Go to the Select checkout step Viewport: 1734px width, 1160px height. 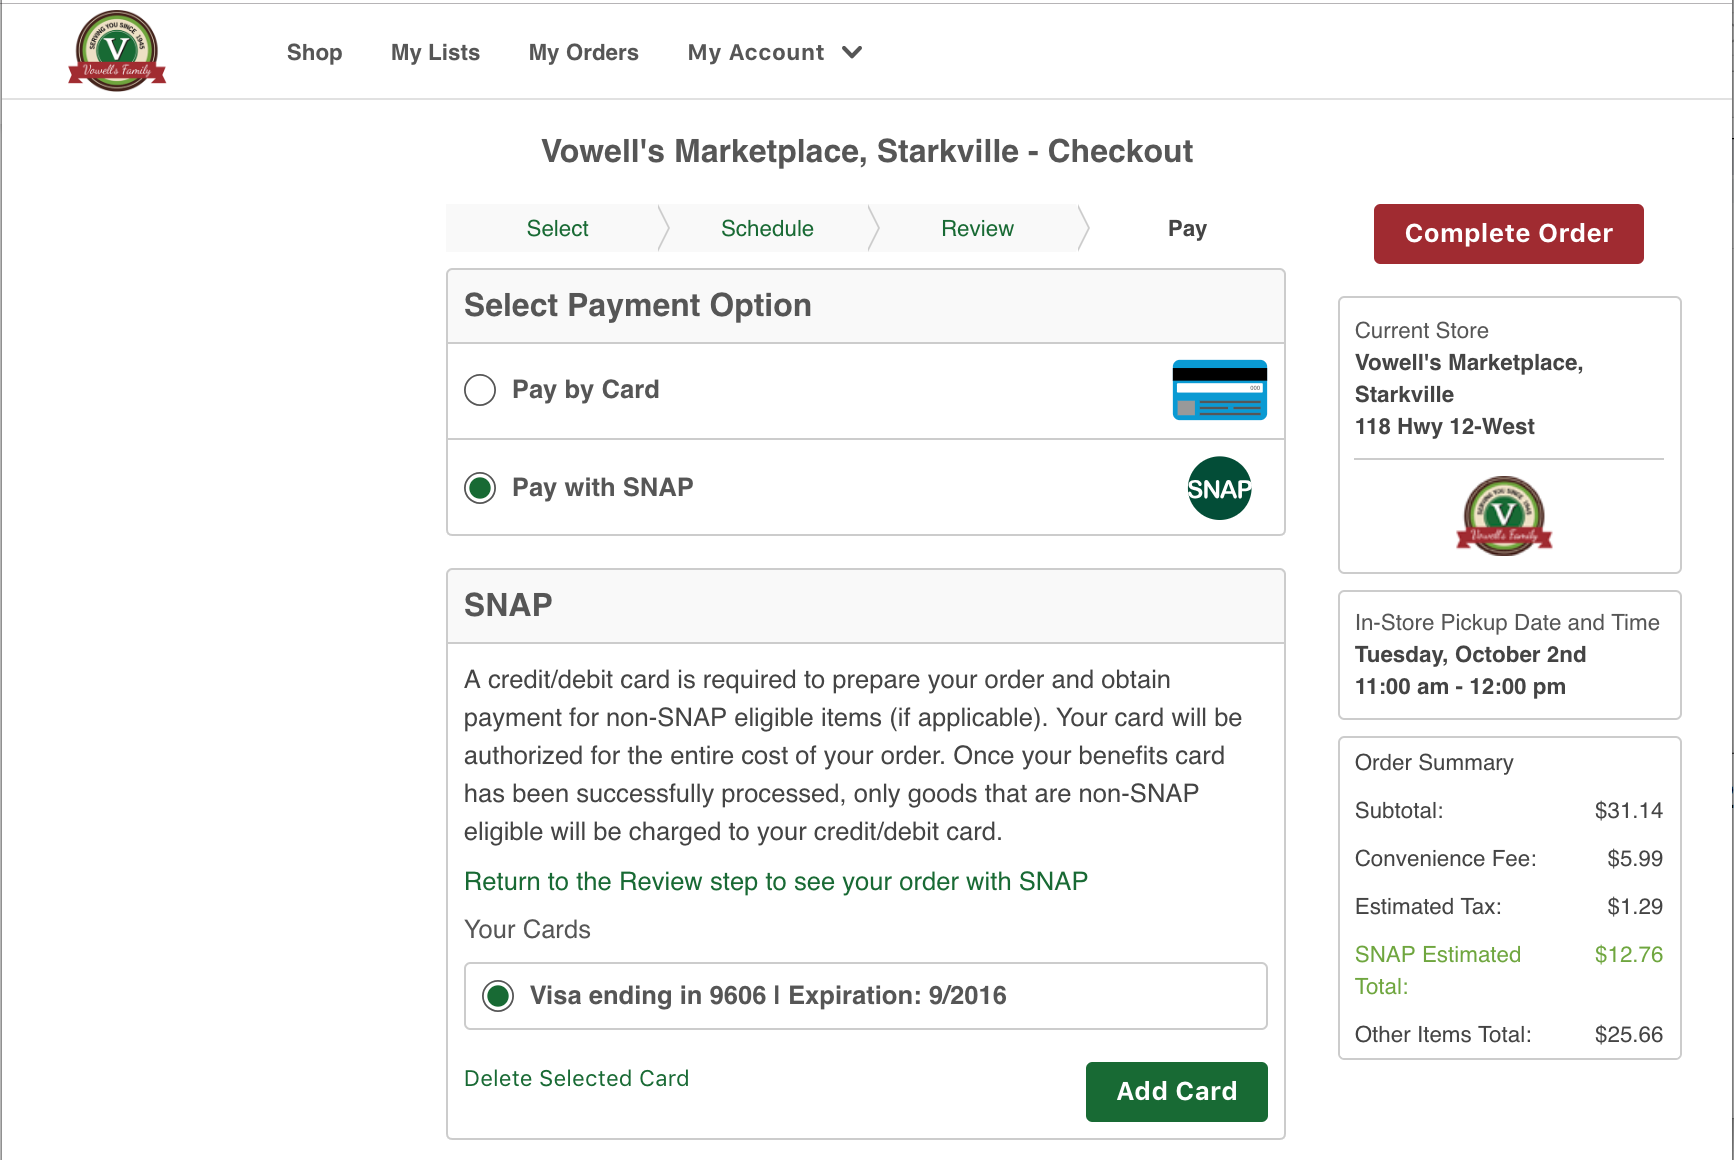click(557, 228)
